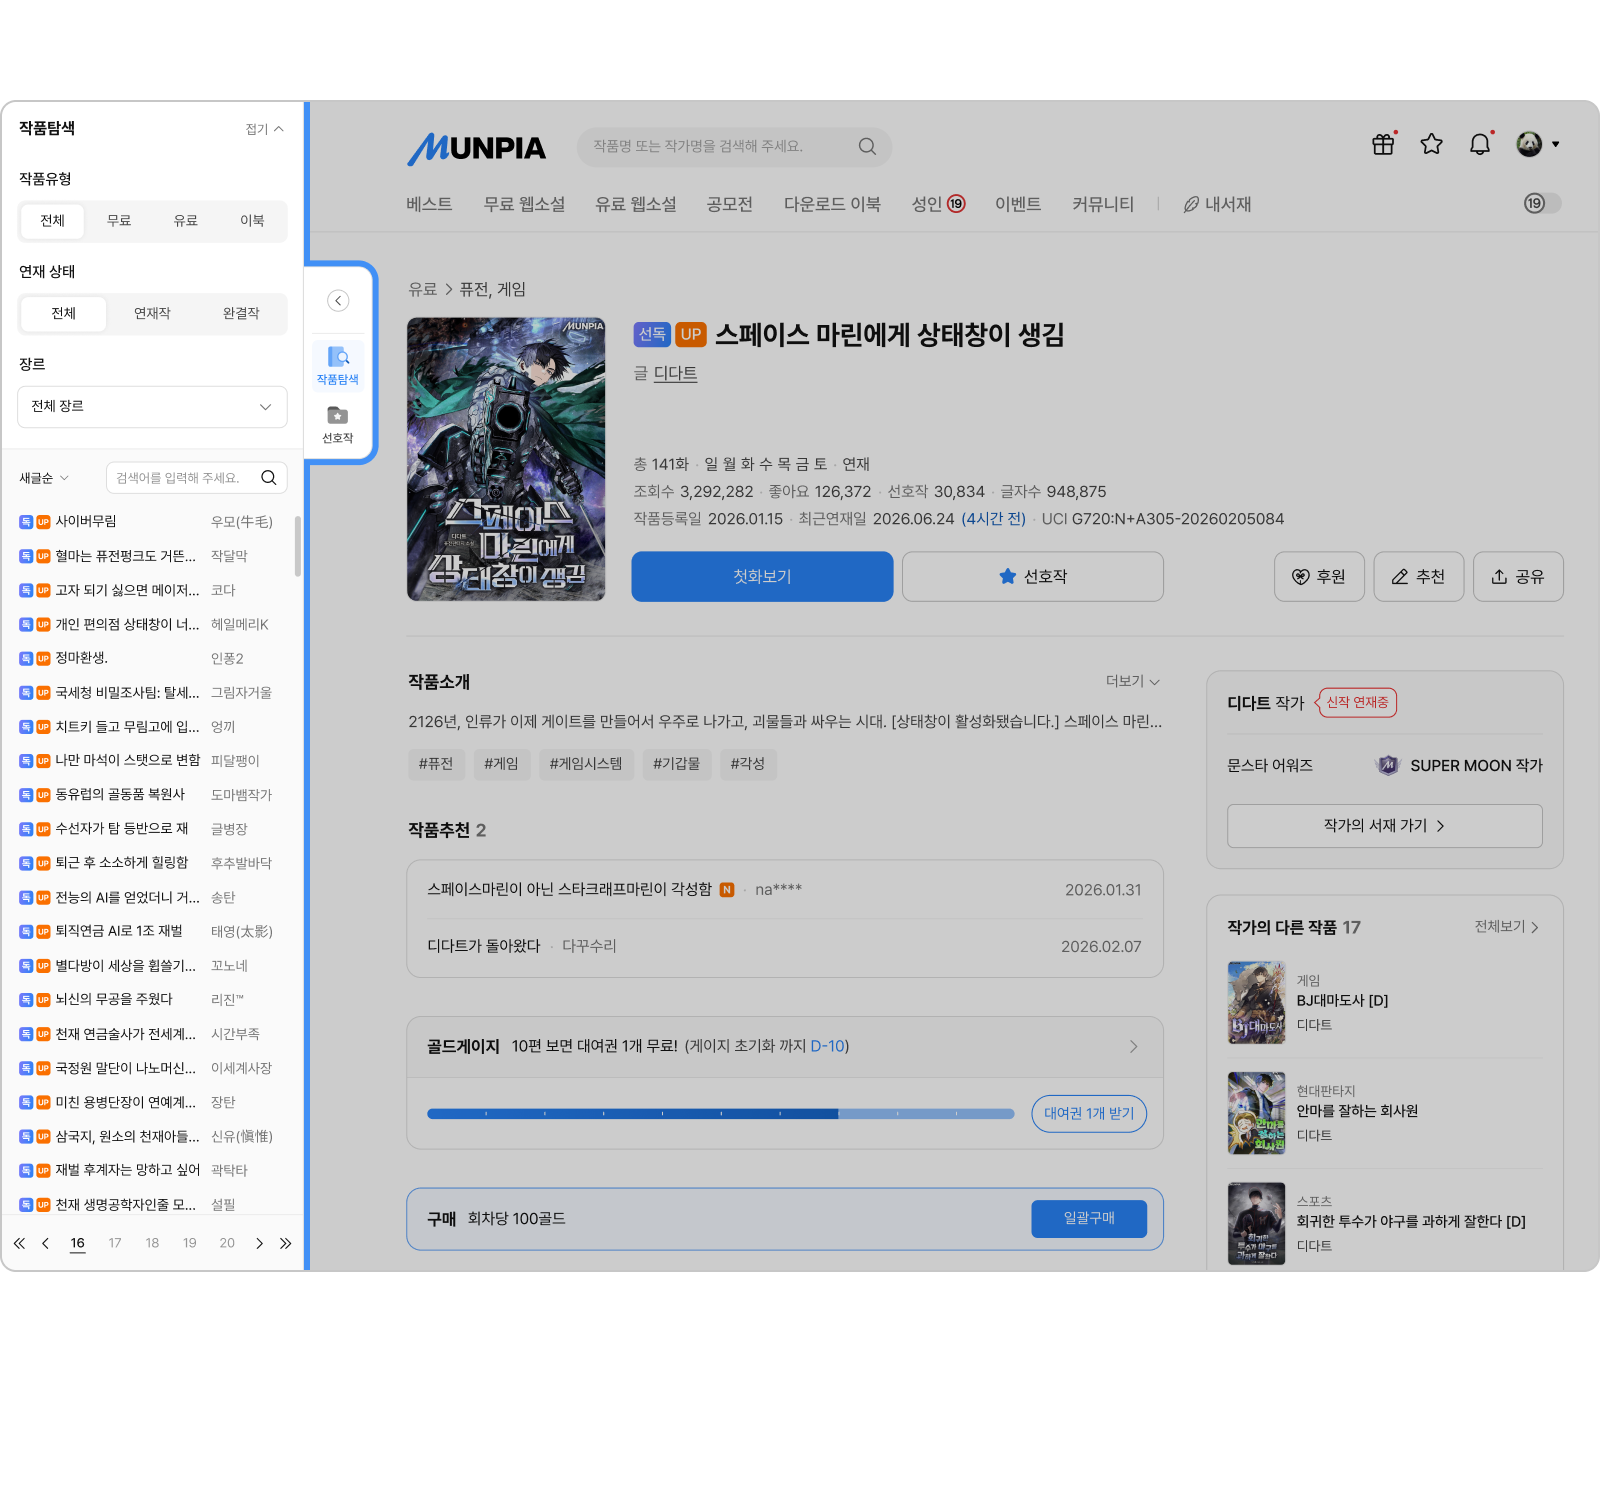This screenshot has width=1600, height=1512.
Task: Open the 공모전 menu
Action: click(x=730, y=204)
